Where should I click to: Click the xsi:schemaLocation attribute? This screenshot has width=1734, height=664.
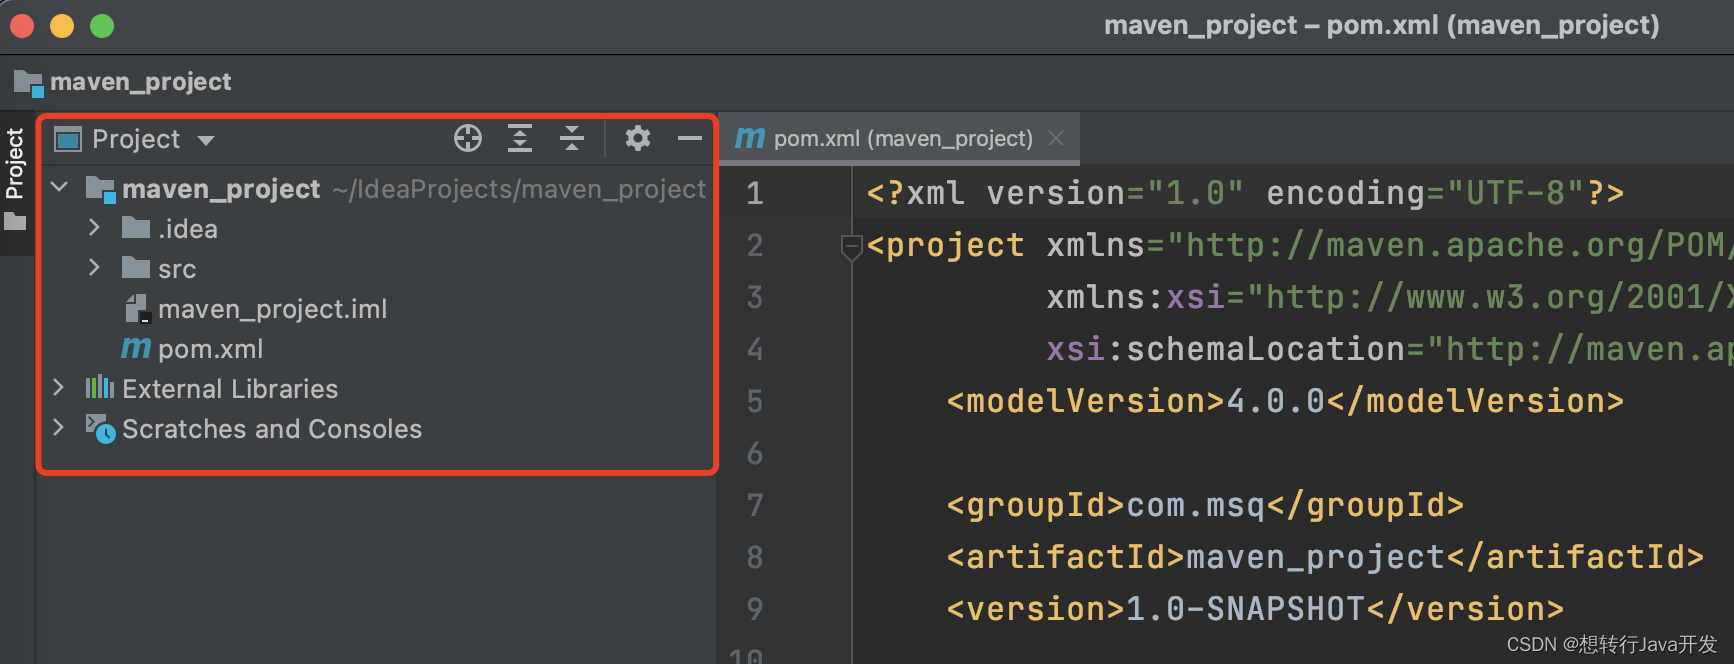(1225, 349)
